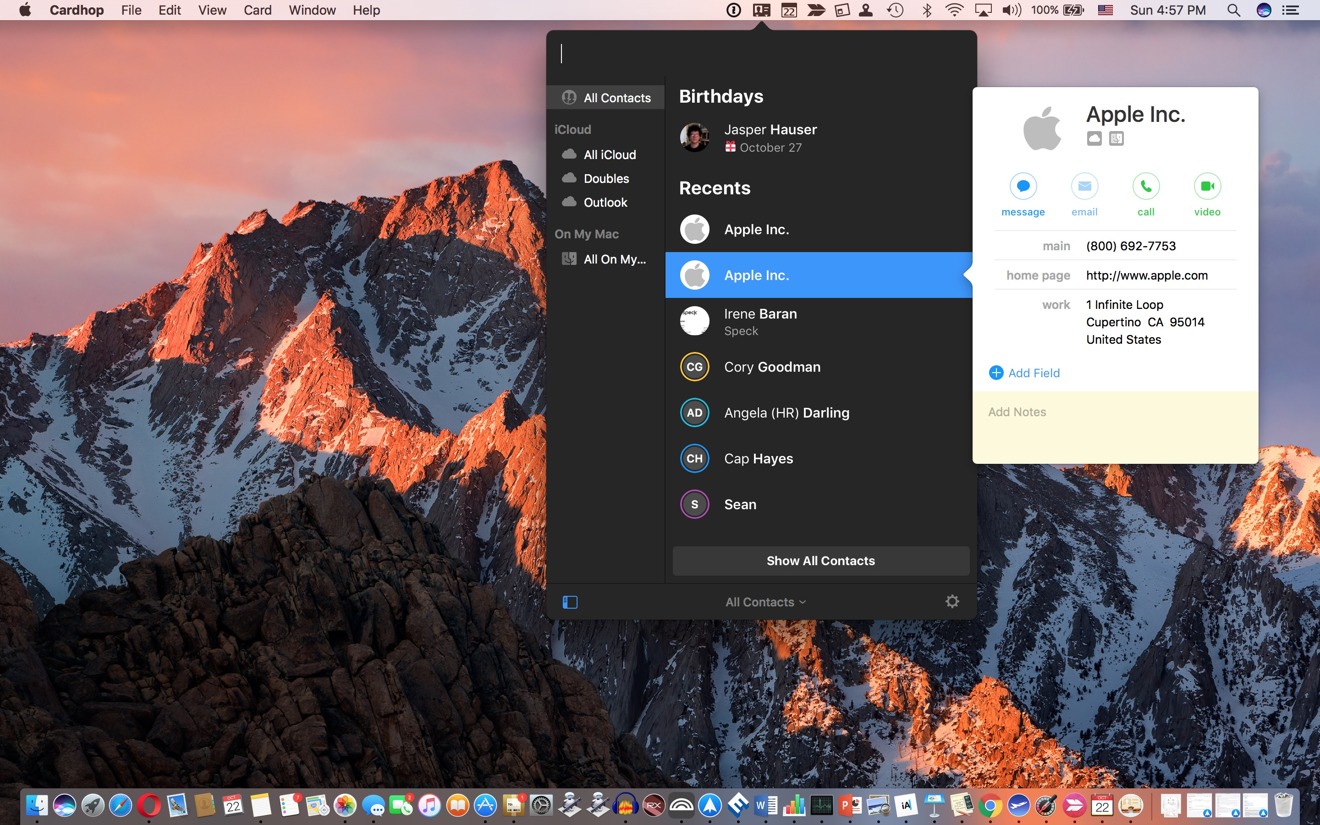The image size is (1320, 825).
Task: Open the File menu
Action: [131, 10]
